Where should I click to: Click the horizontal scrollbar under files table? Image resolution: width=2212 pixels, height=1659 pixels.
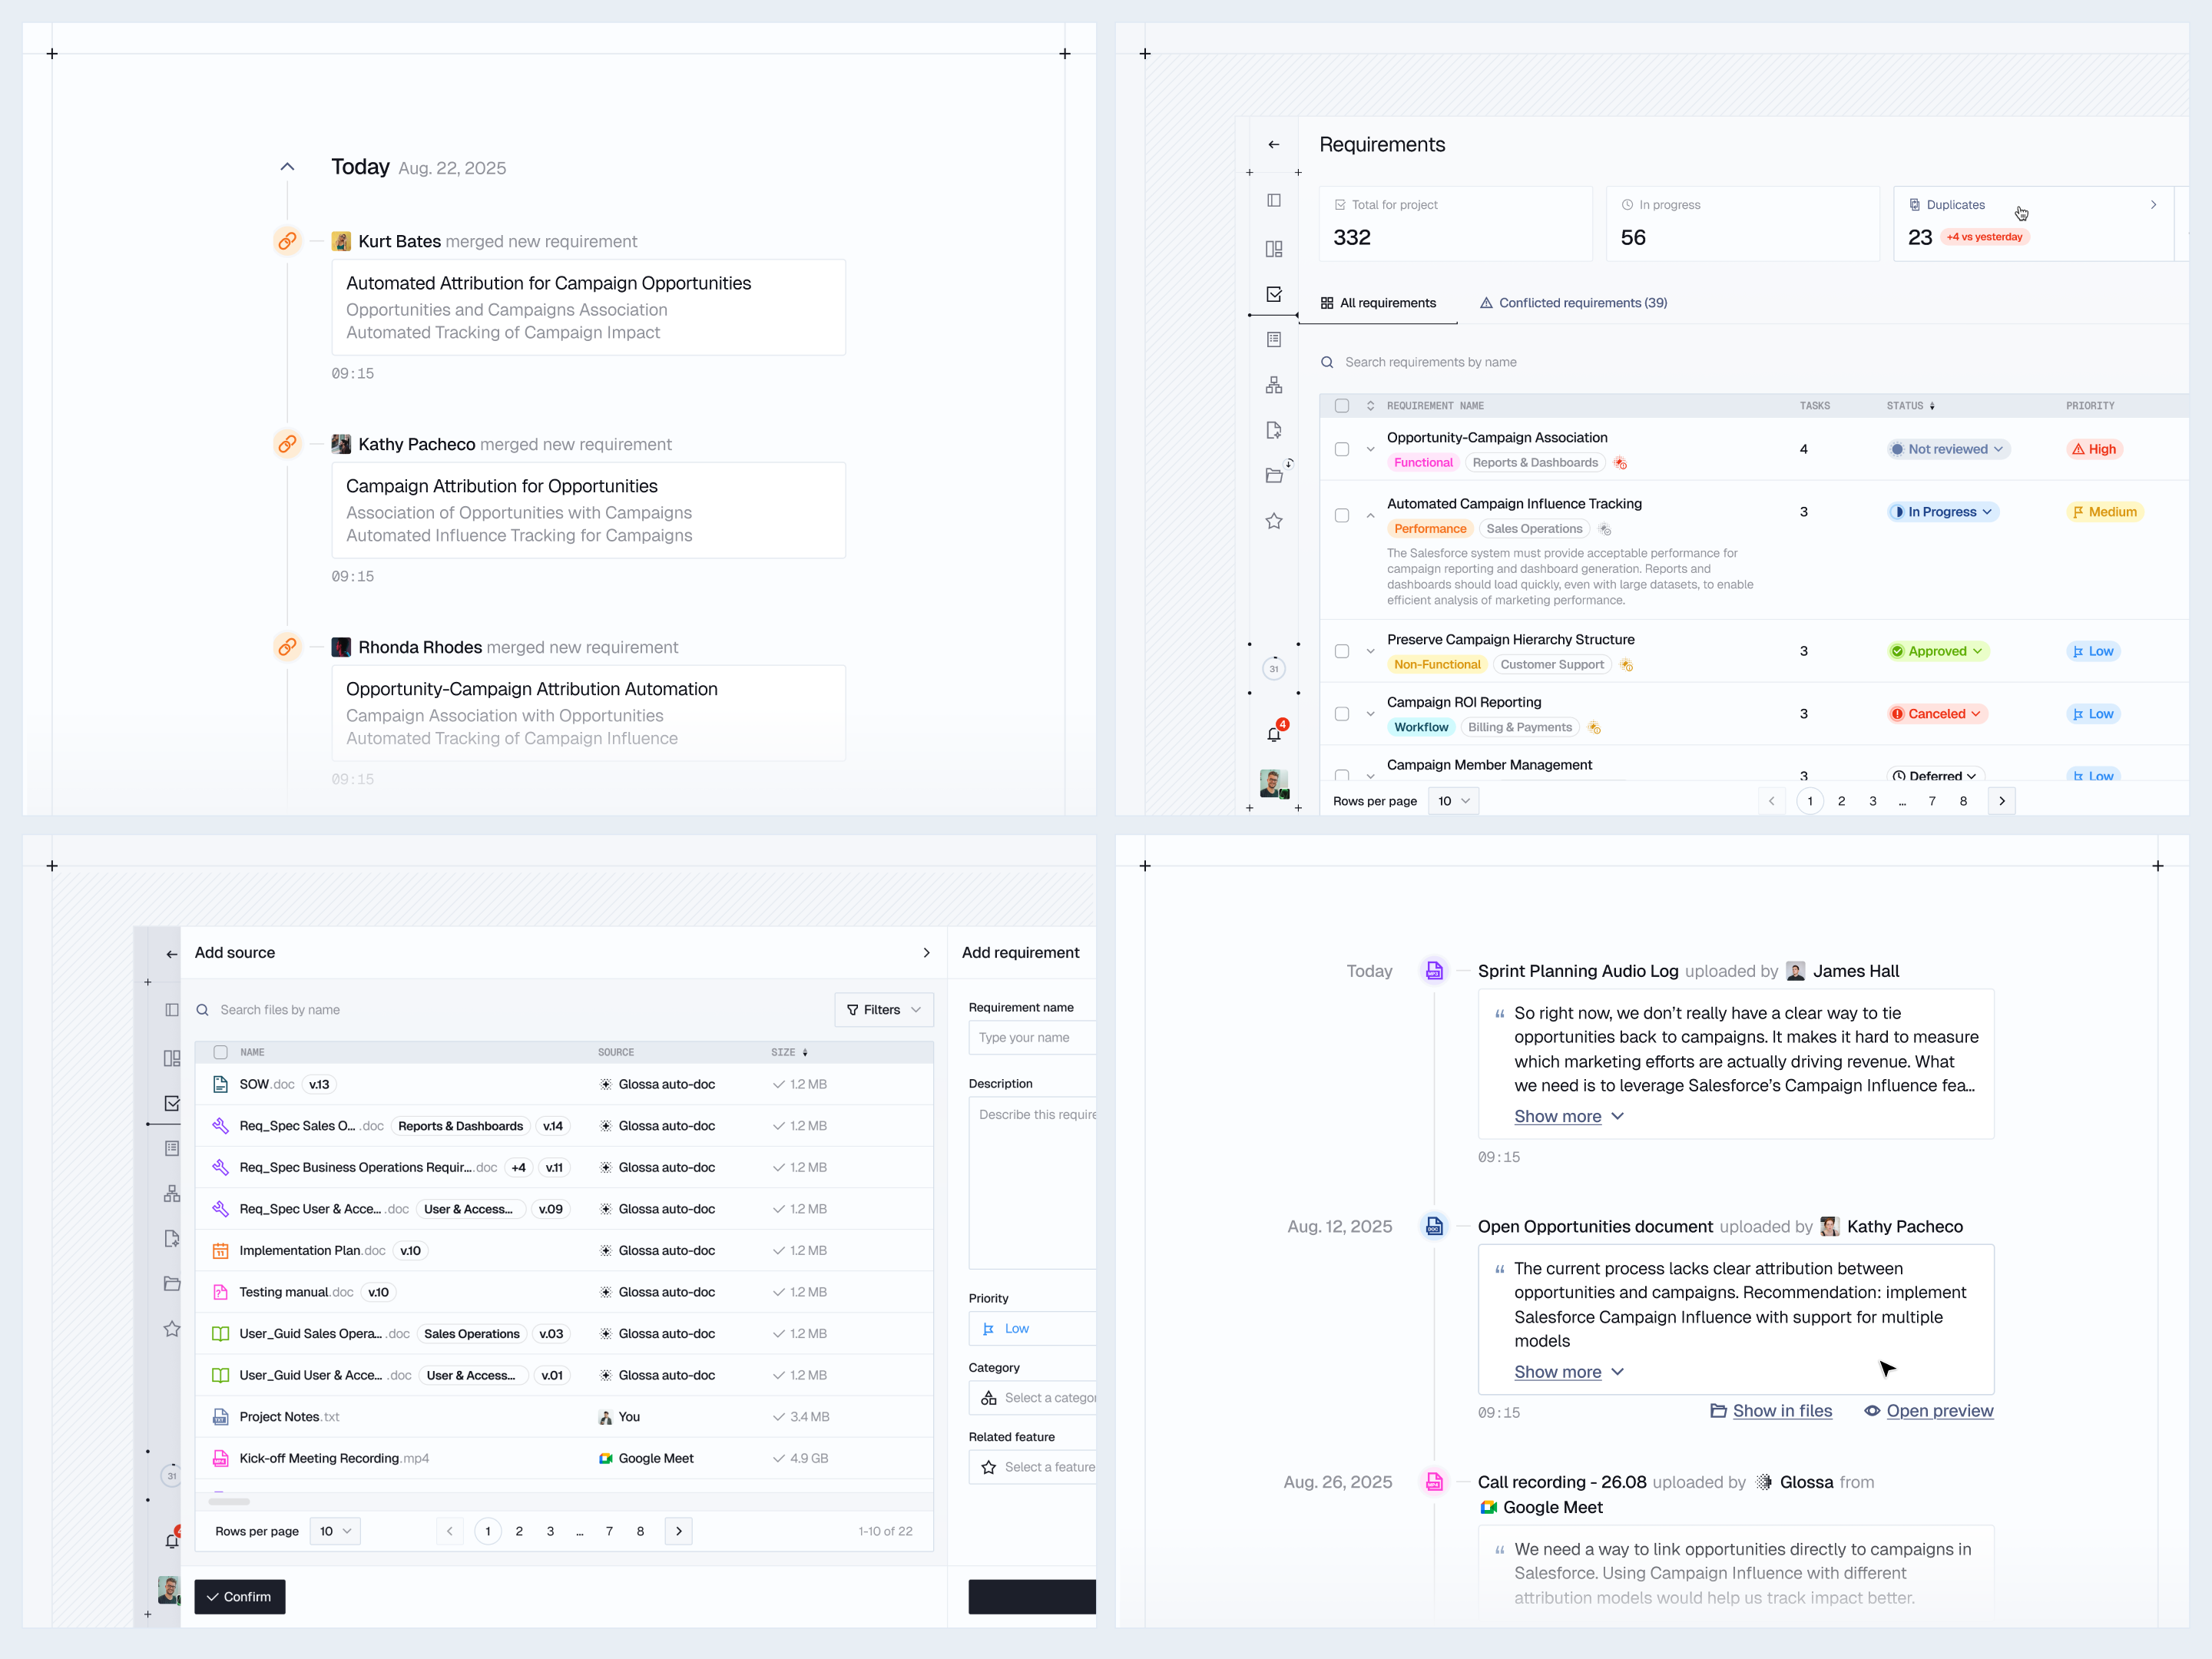(x=229, y=1501)
